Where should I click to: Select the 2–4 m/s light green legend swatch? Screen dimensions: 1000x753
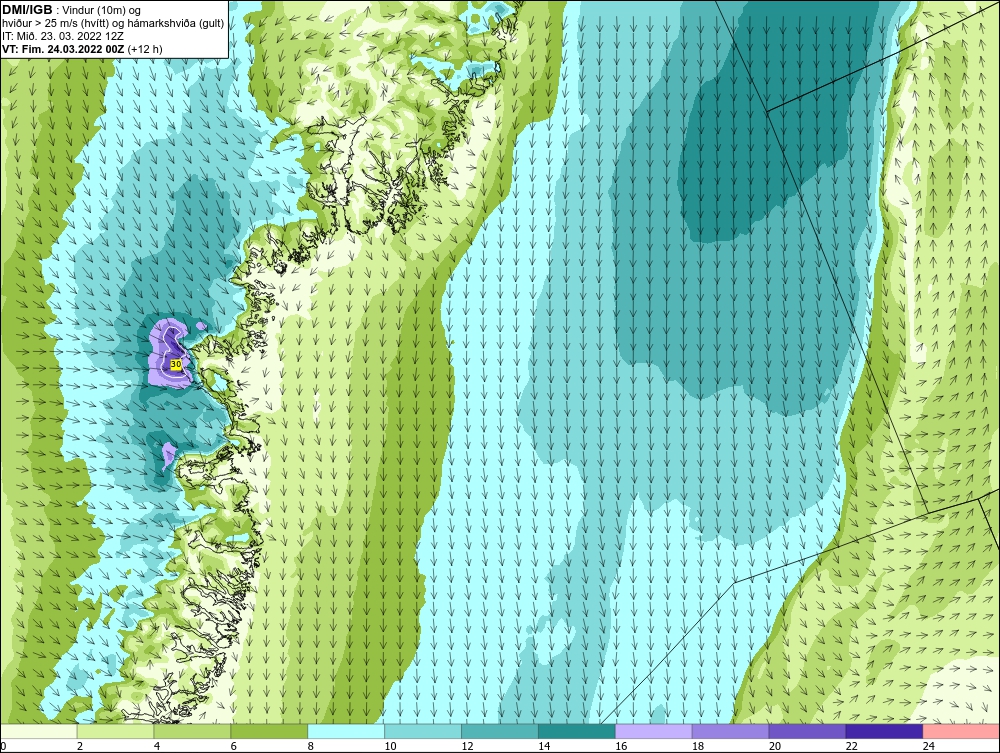pyautogui.click(x=115, y=731)
